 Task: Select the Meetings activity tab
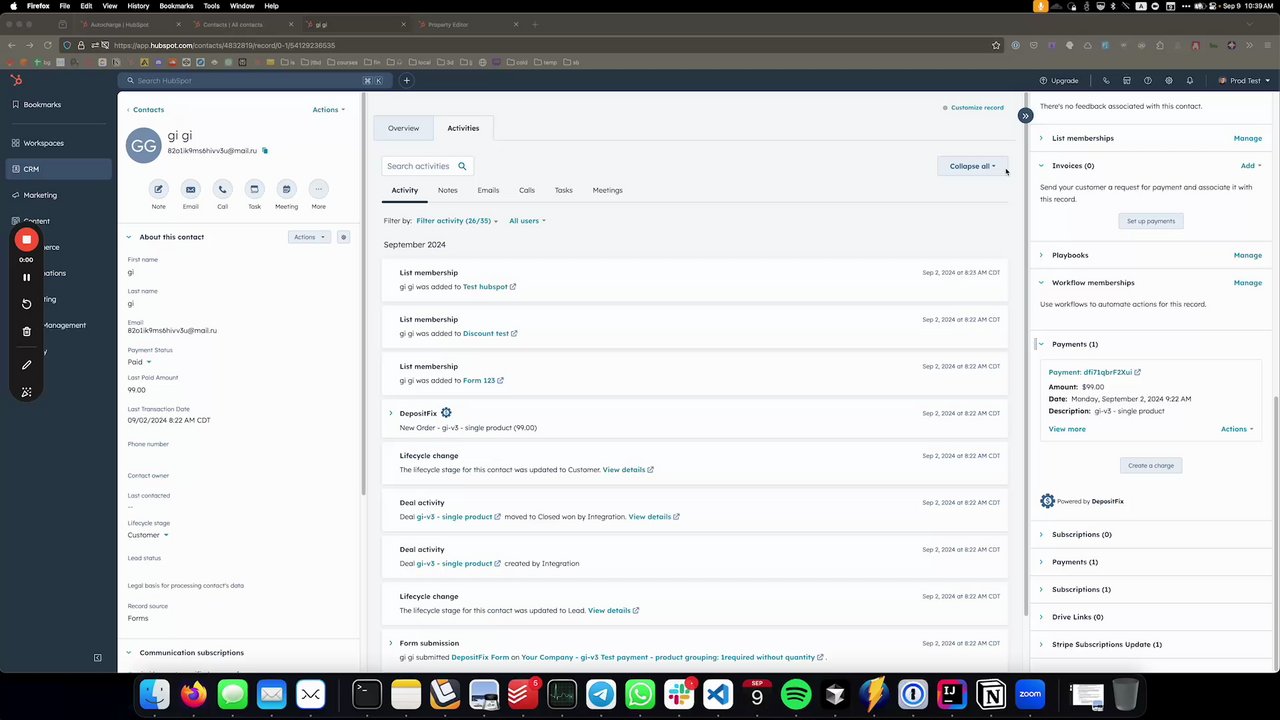(607, 190)
